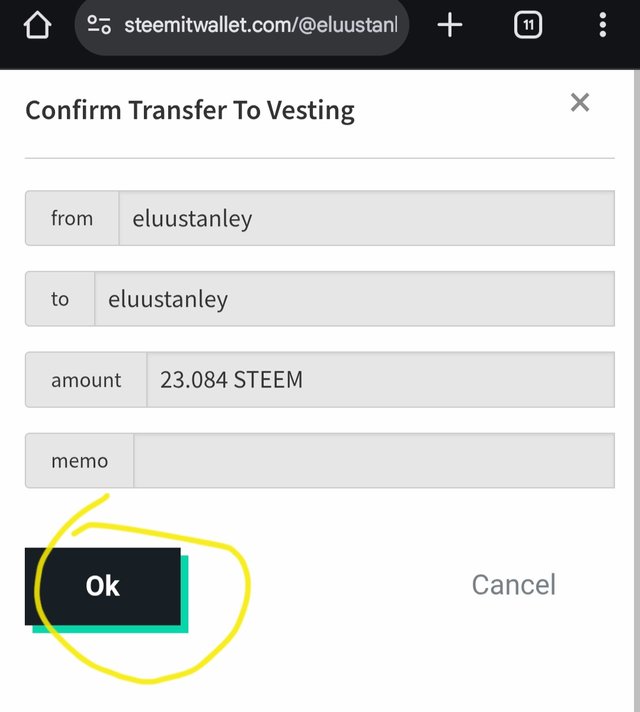This screenshot has width=640, height=712.
Task: Click the from field showing eluustanley
Action: pyautogui.click(x=367, y=218)
